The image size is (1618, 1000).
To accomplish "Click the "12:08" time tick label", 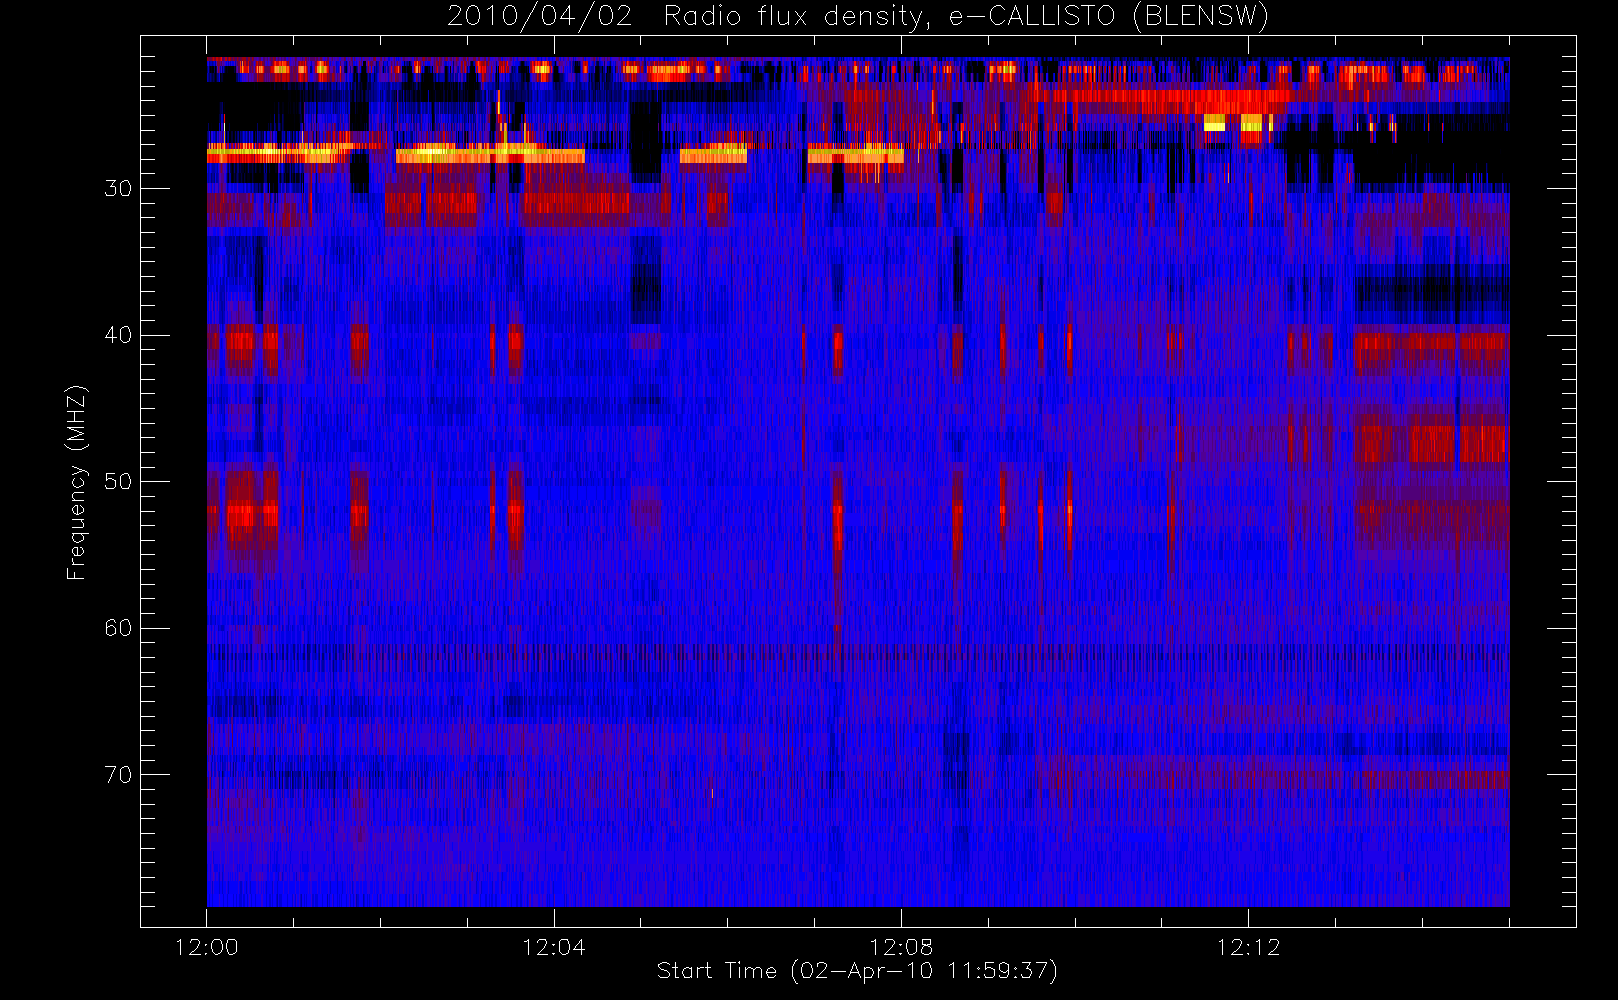I will 901,947.
